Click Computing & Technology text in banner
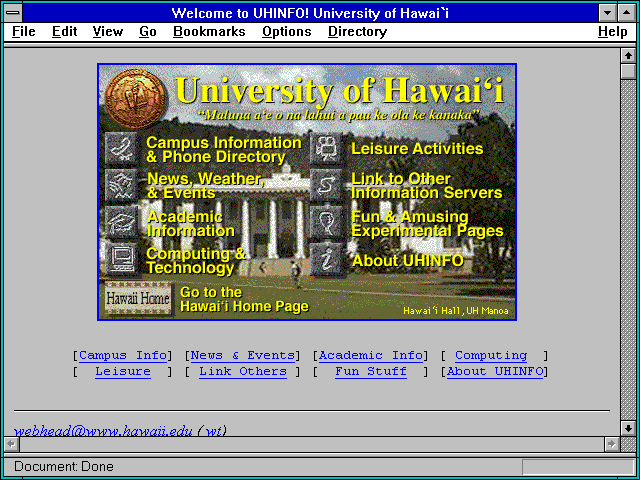The height and width of the screenshot is (480, 640). pos(196,261)
